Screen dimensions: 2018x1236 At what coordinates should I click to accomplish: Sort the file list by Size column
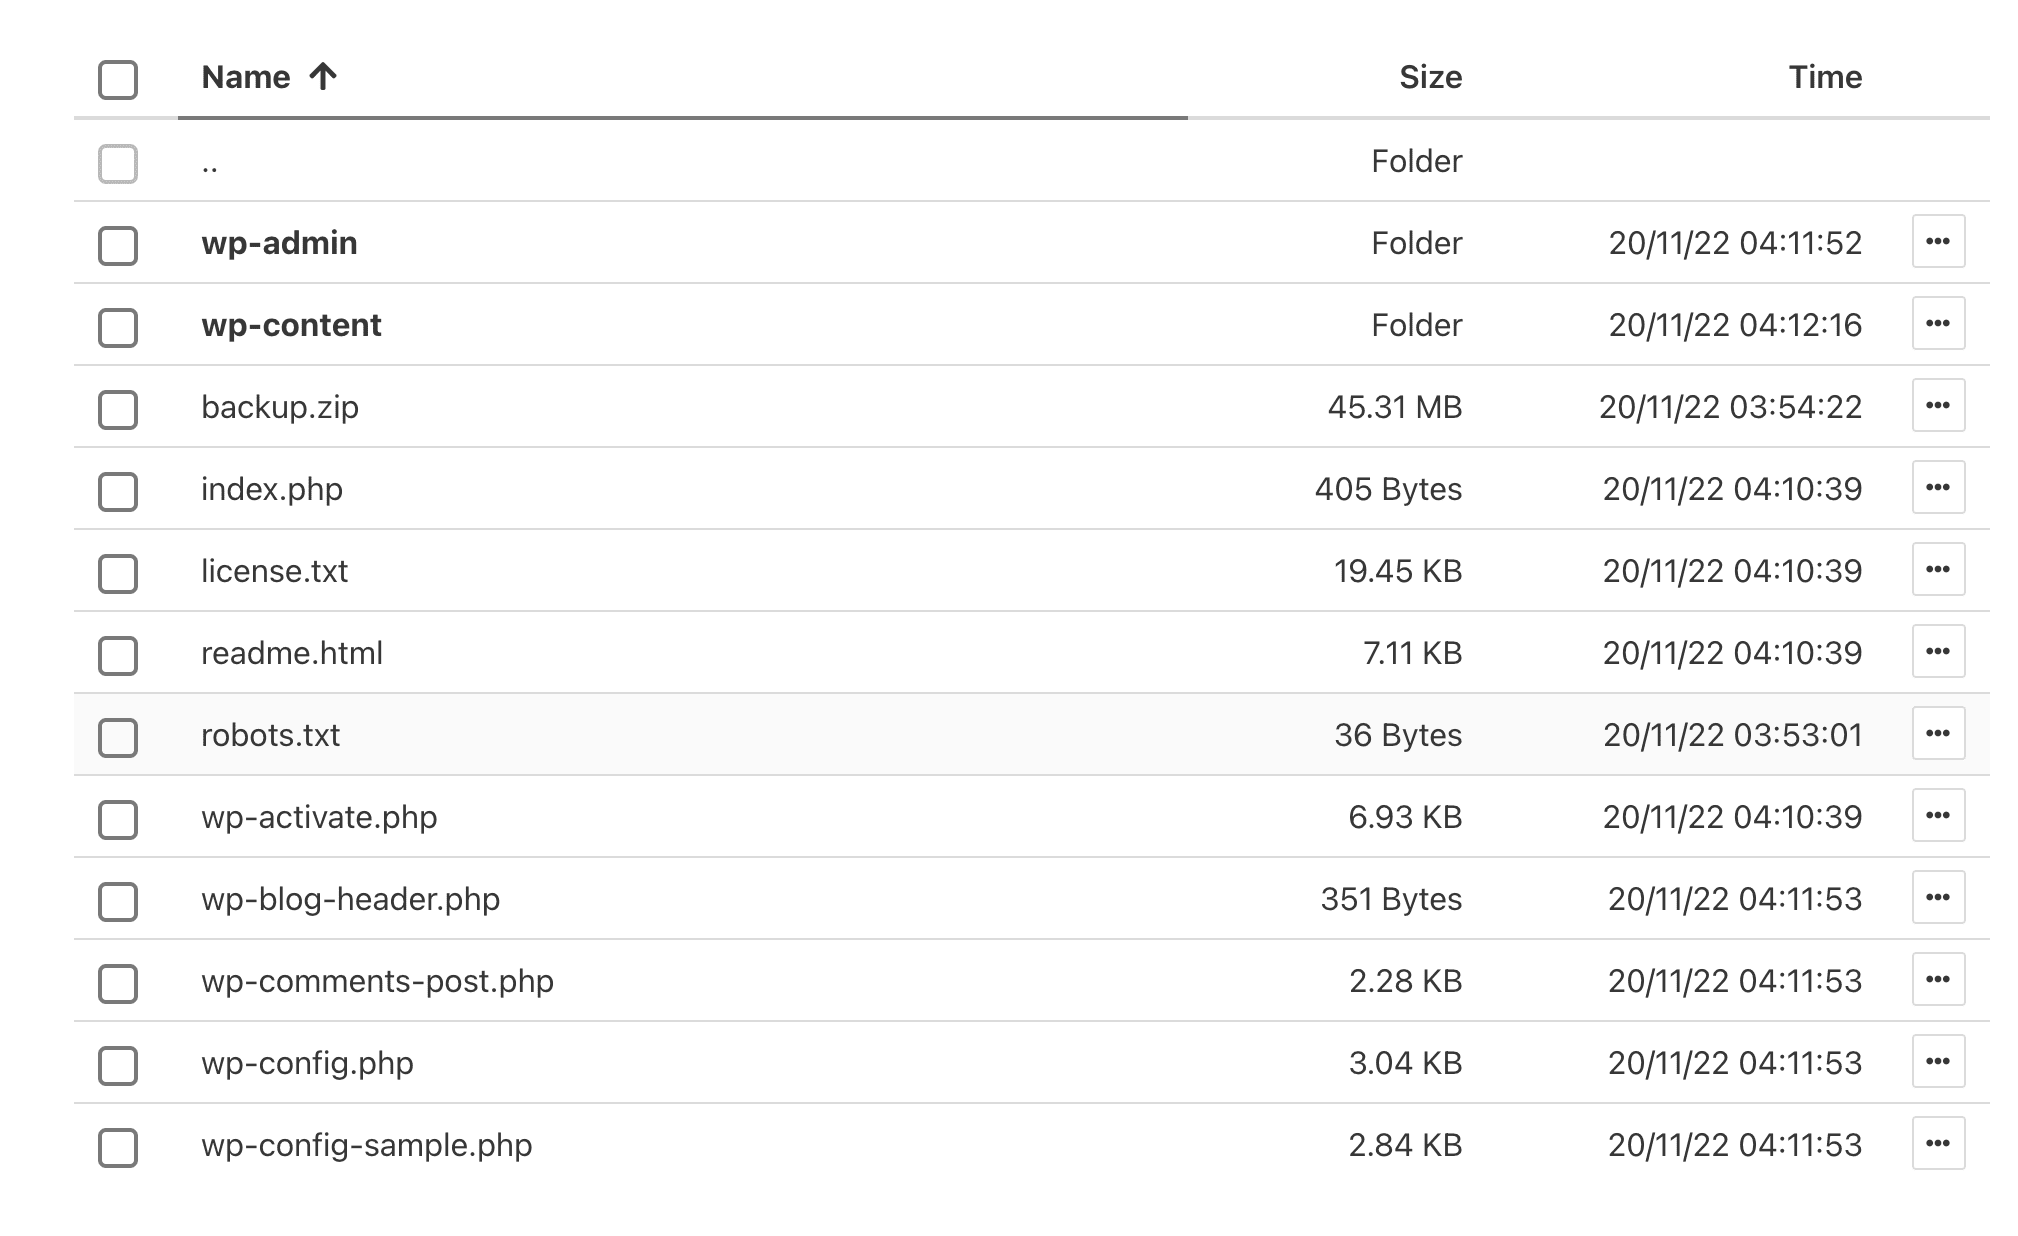1429,77
